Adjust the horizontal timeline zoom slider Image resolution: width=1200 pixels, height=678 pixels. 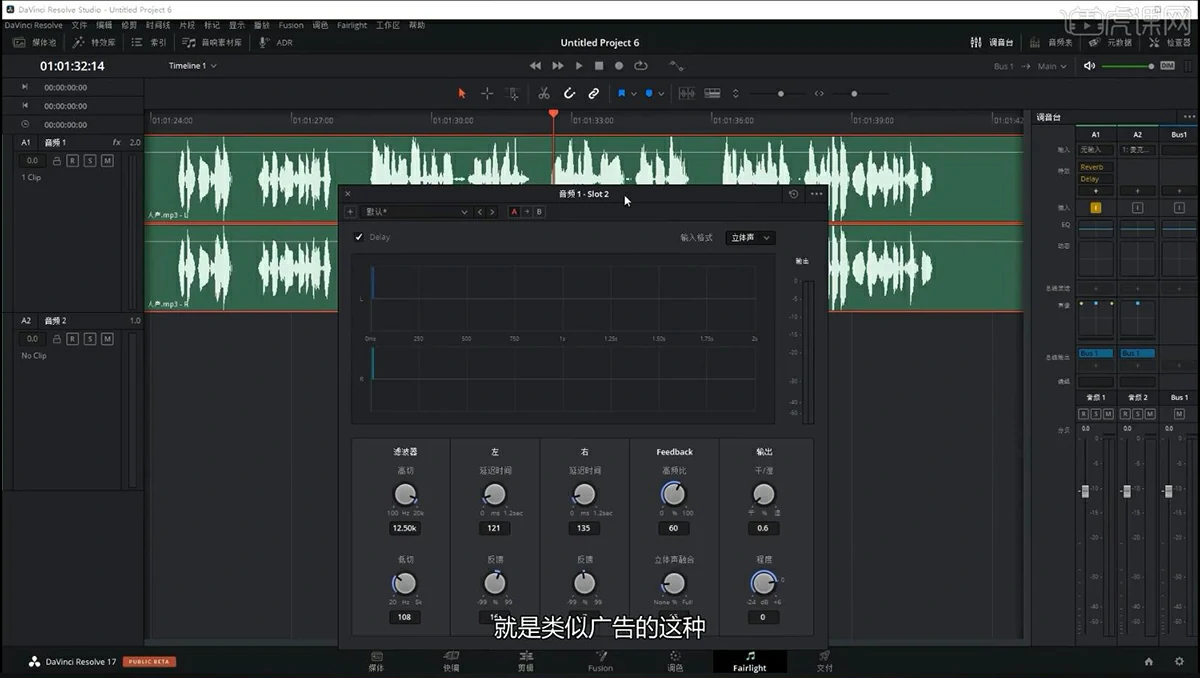tap(854, 93)
